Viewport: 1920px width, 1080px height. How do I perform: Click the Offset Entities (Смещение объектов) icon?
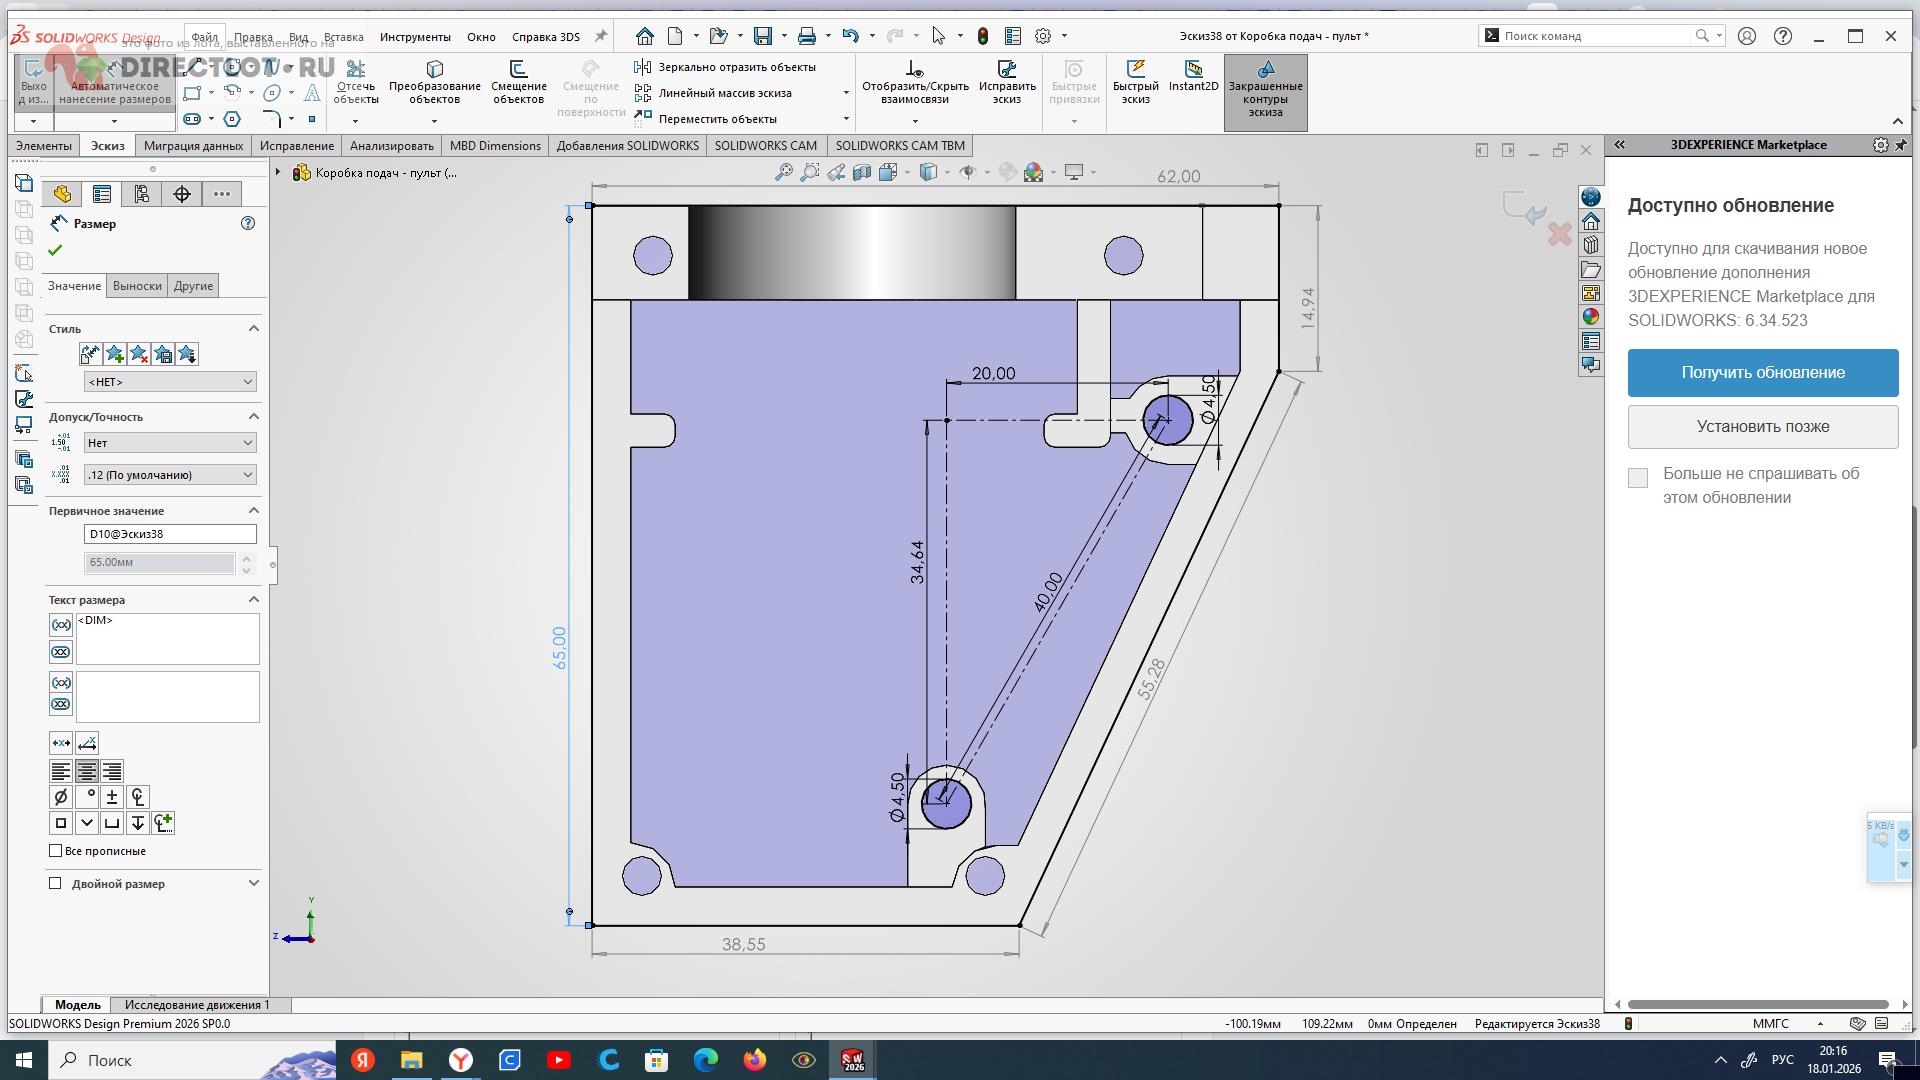518,69
